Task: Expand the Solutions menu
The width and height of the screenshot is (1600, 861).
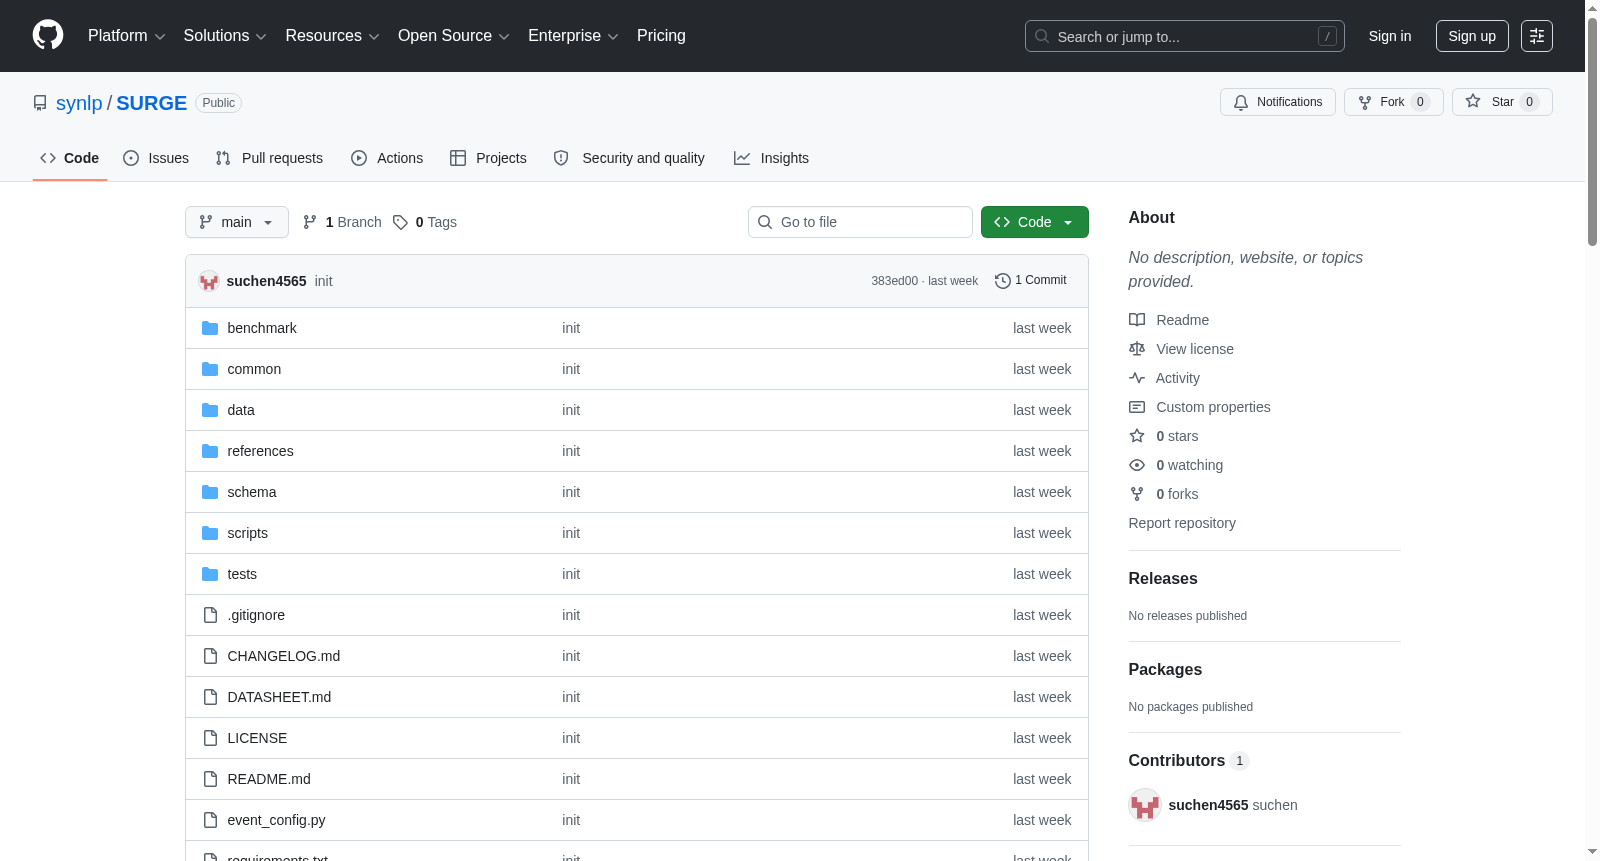Action: (225, 36)
